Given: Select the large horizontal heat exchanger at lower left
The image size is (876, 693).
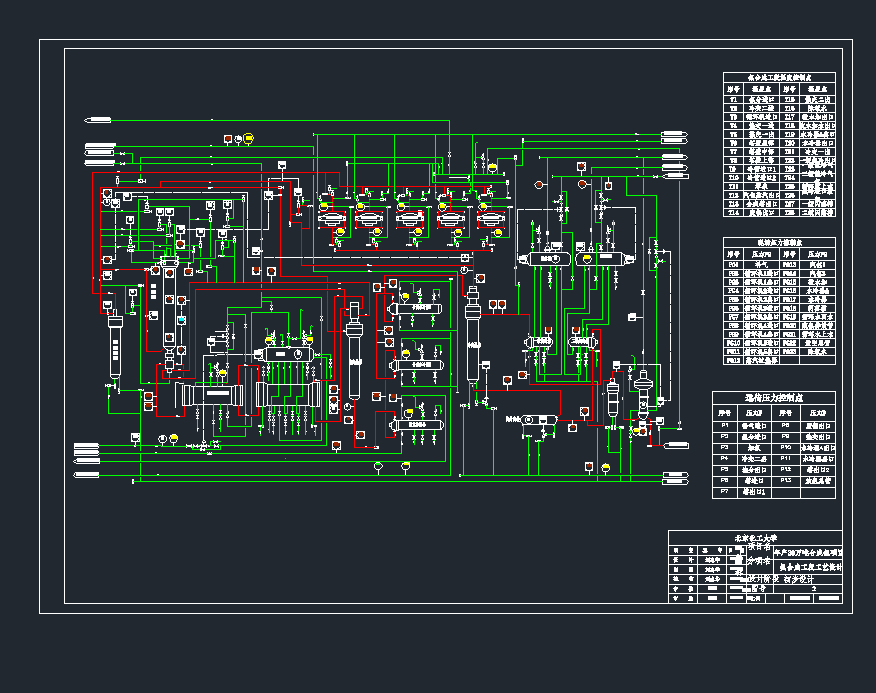Looking at the screenshot, I should click(x=208, y=396).
